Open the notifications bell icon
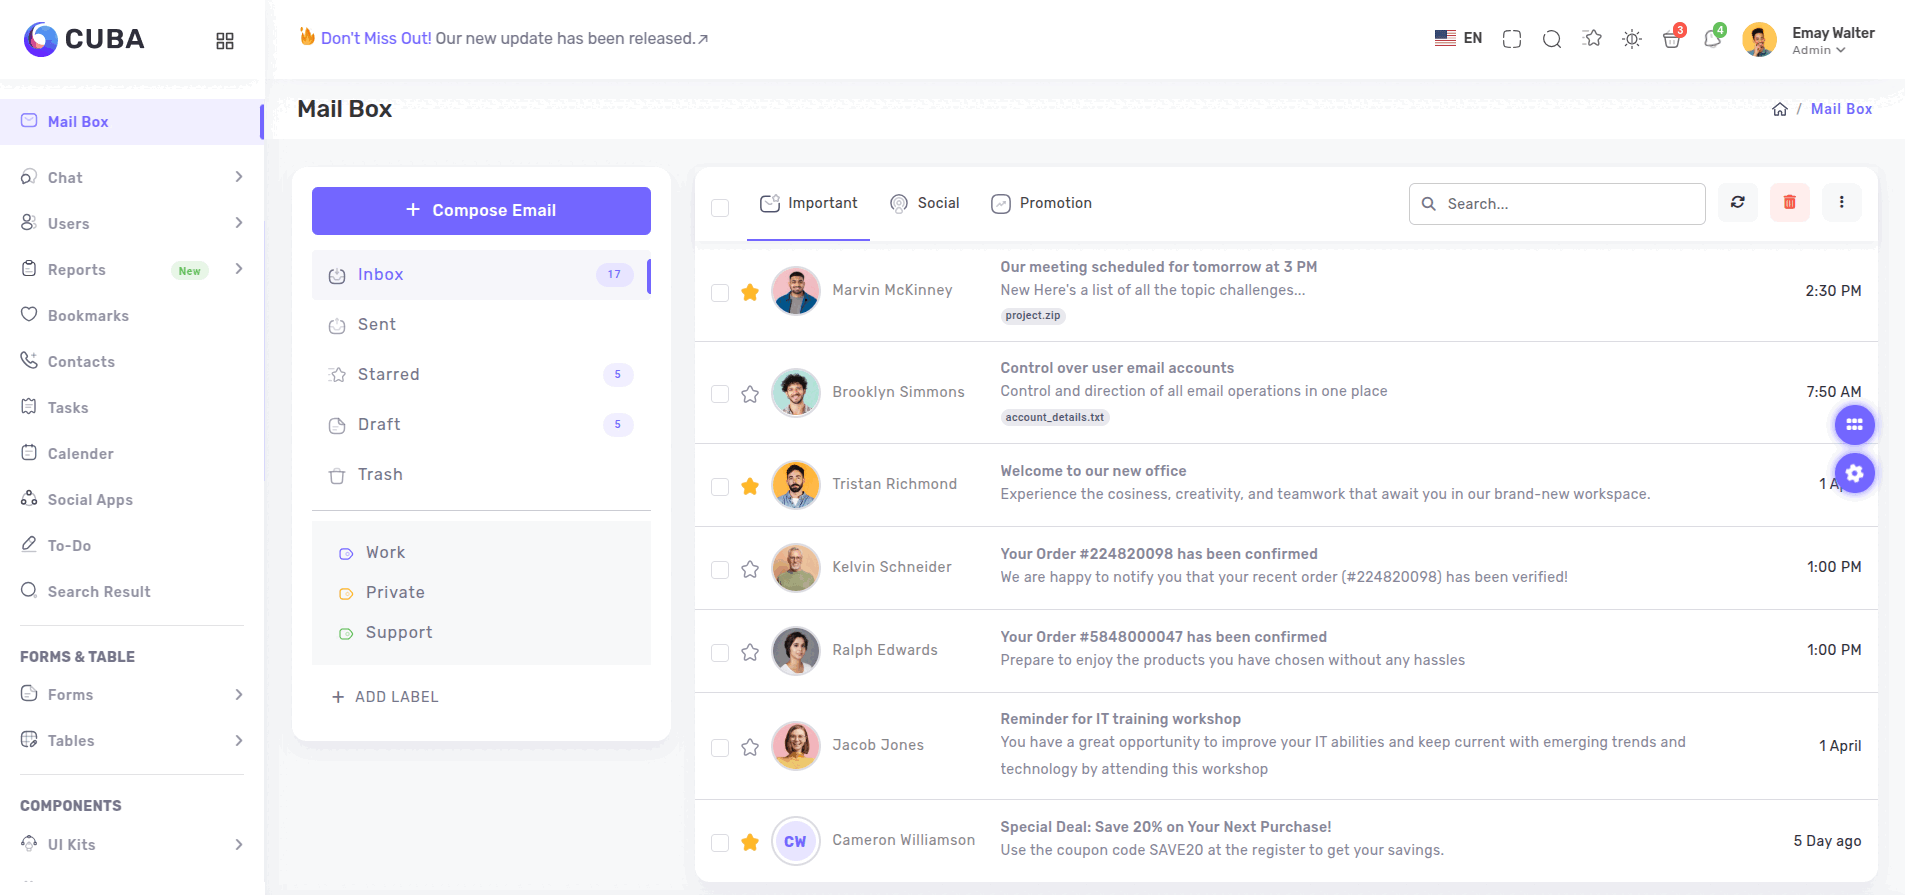This screenshot has height=896, width=1905. (x=1712, y=39)
